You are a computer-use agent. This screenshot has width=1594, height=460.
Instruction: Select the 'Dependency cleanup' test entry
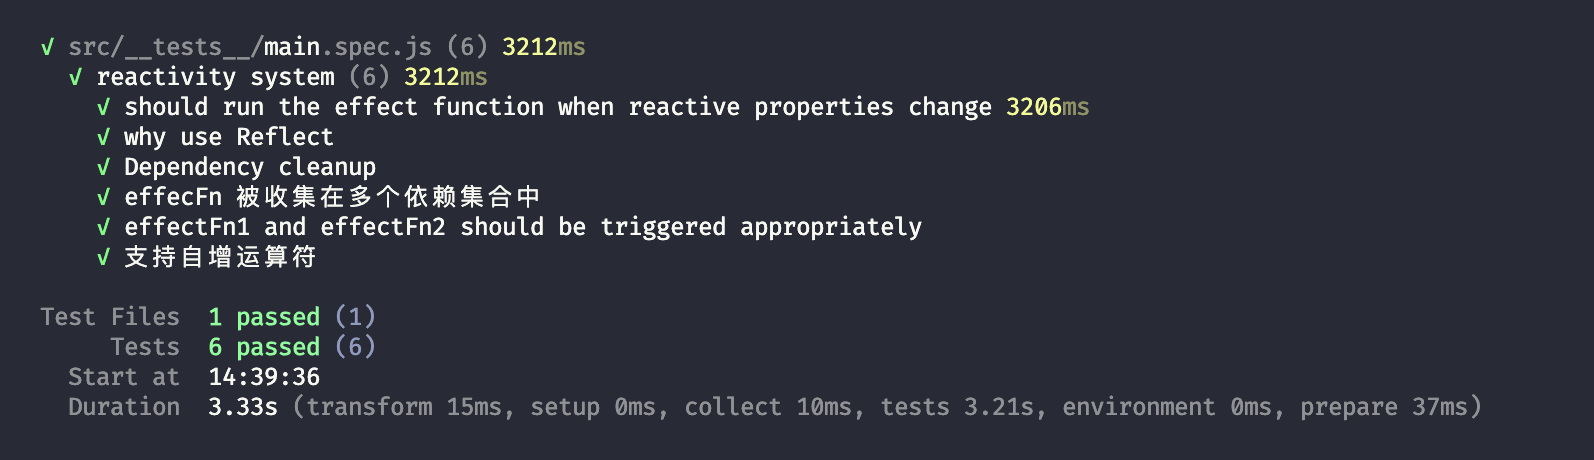coord(250,167)
